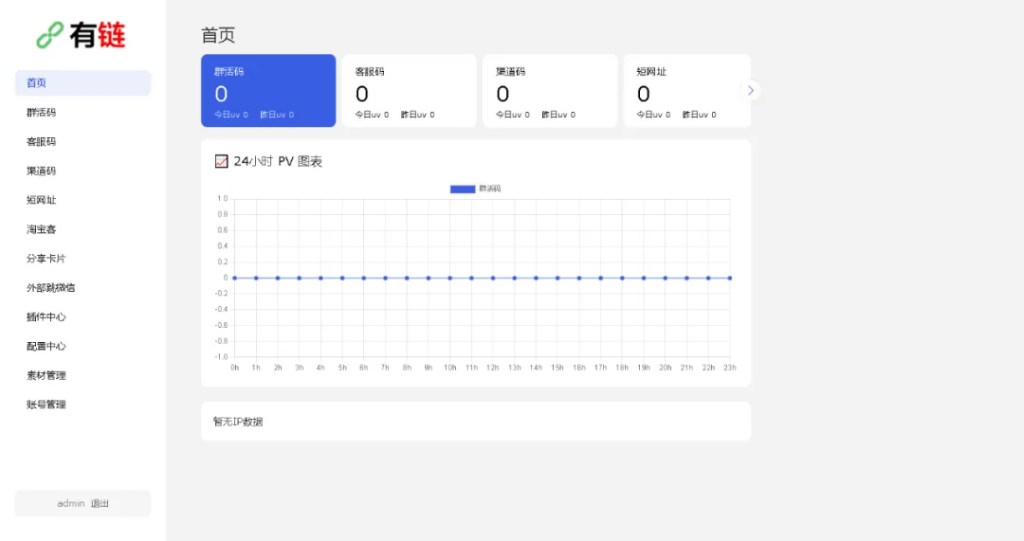The width and height of the screenshot is (1024, 541).
Task: Click the admin 退出 logout button
Action: click(x=83, y=503)
